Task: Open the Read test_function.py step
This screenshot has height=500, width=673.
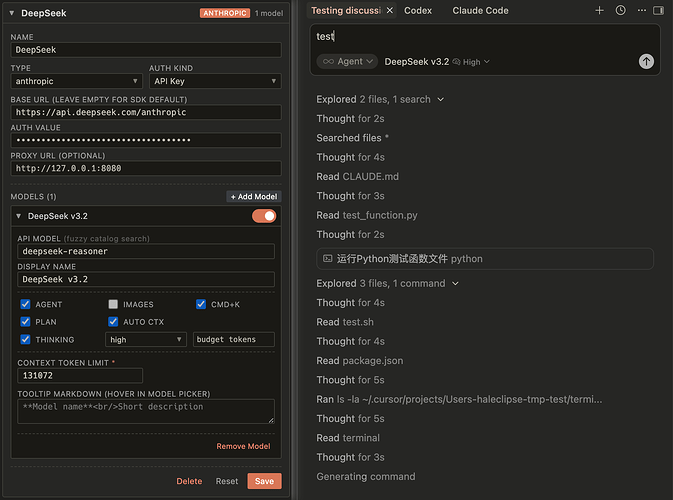Action: pyautogui.click(x=367, y=215)
